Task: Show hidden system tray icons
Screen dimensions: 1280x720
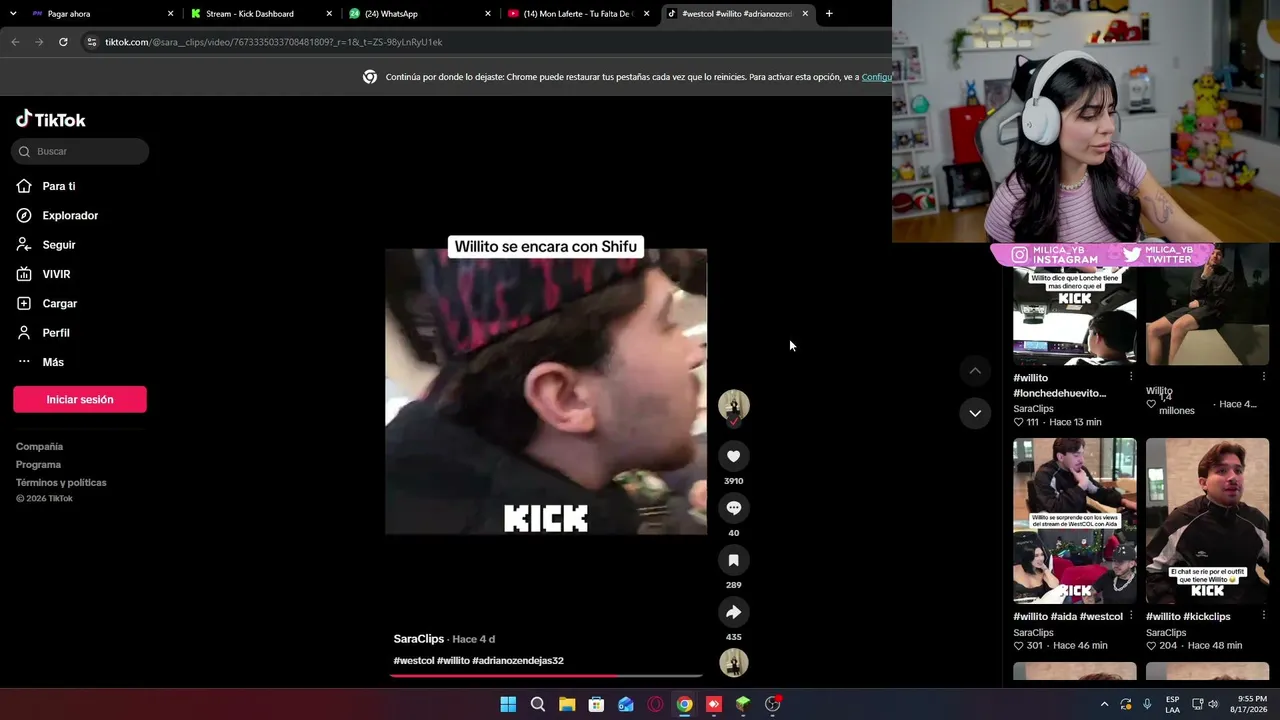Action: point(1104,704)
